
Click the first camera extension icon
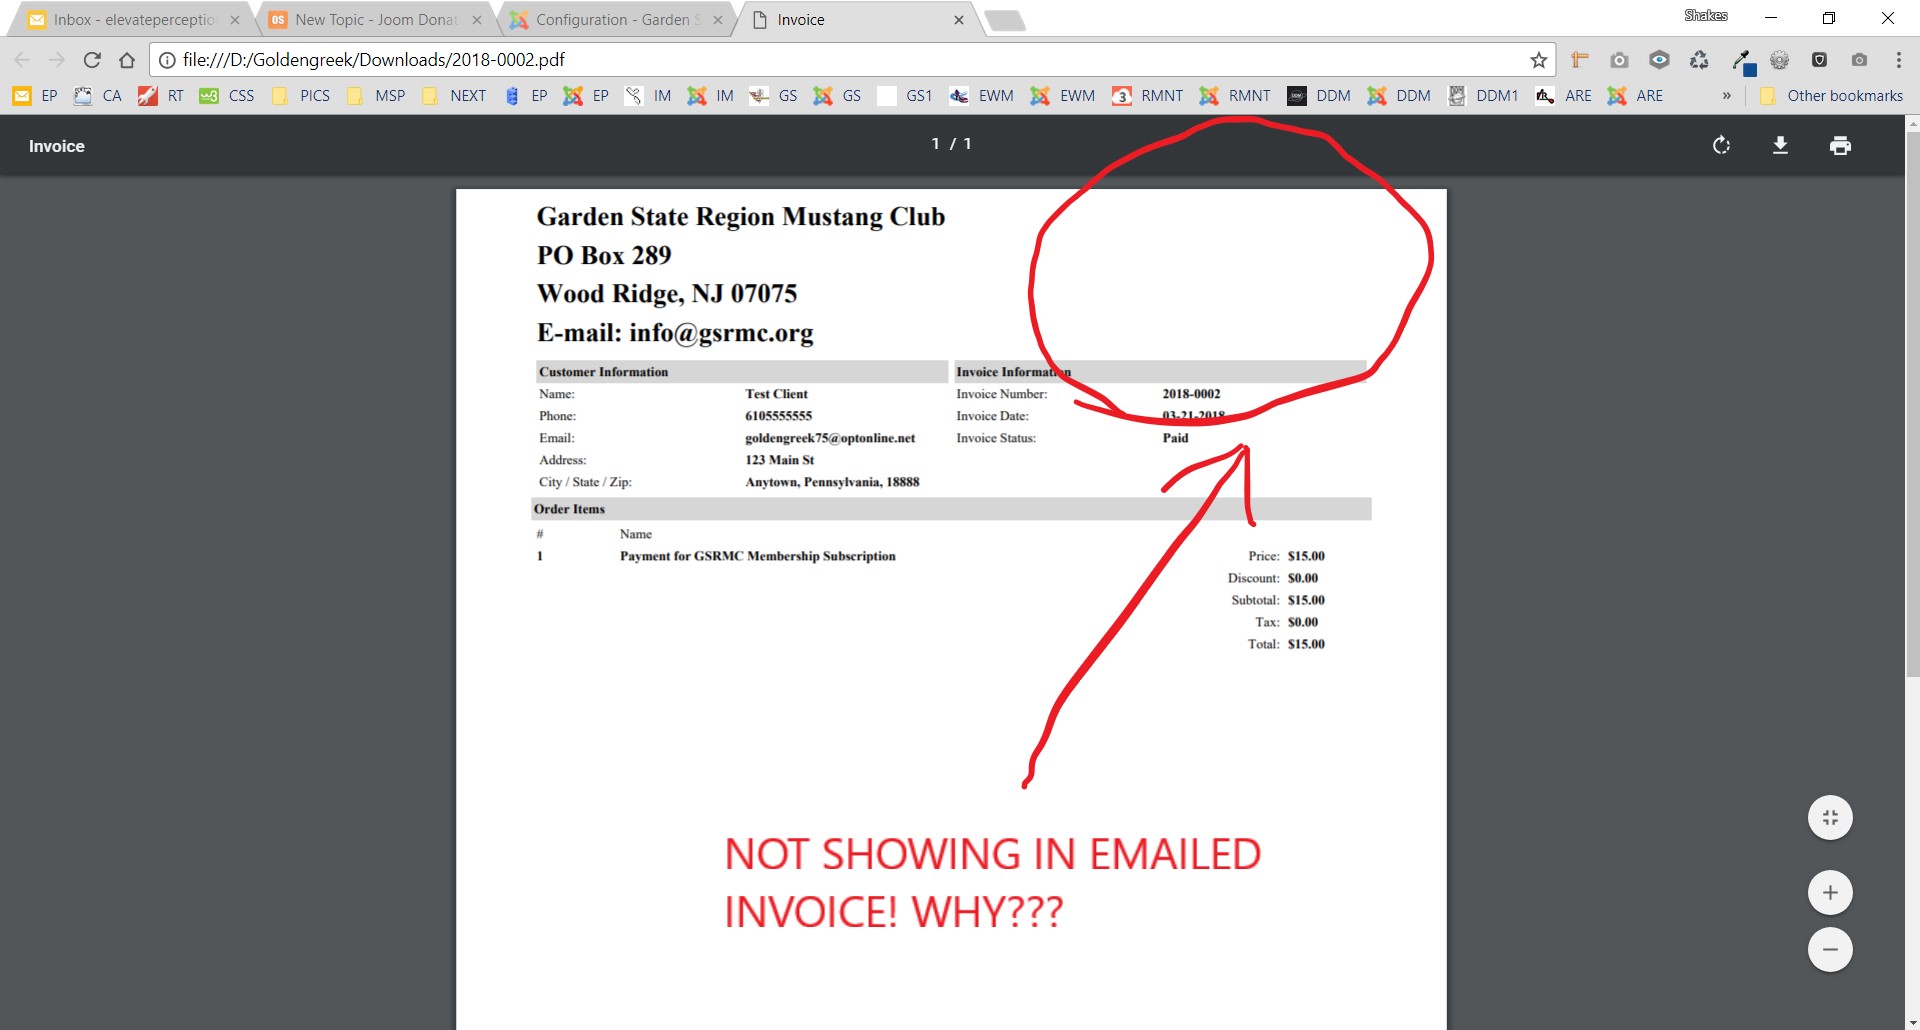tap(1619, 60)
